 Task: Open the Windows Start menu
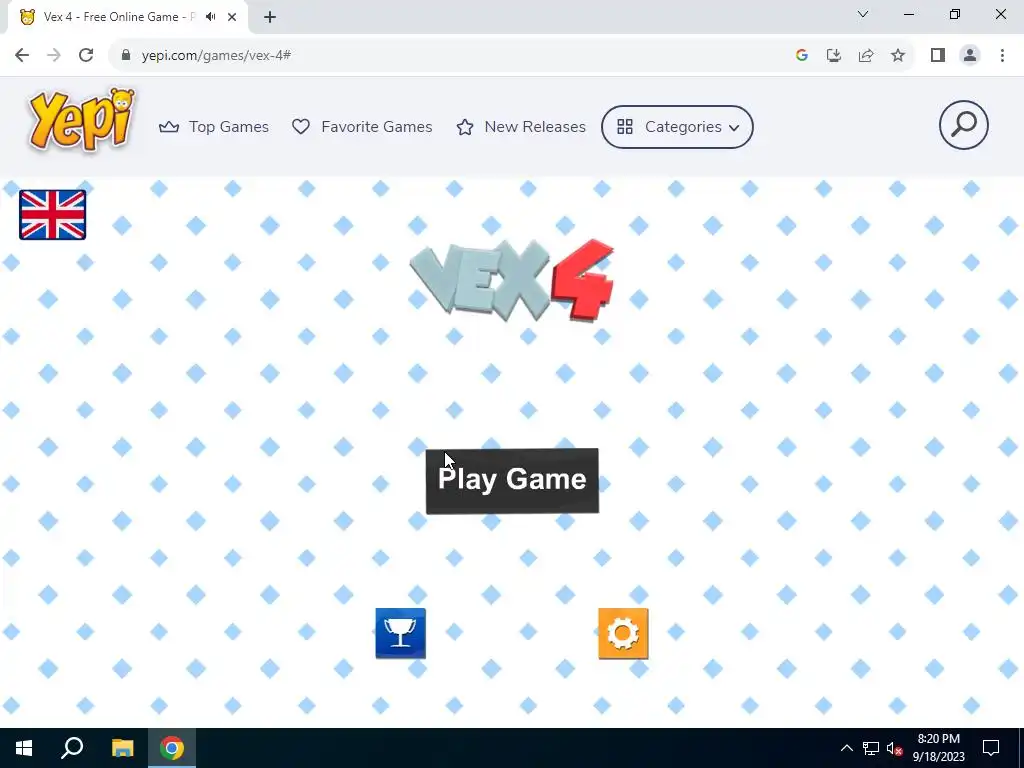24,748
